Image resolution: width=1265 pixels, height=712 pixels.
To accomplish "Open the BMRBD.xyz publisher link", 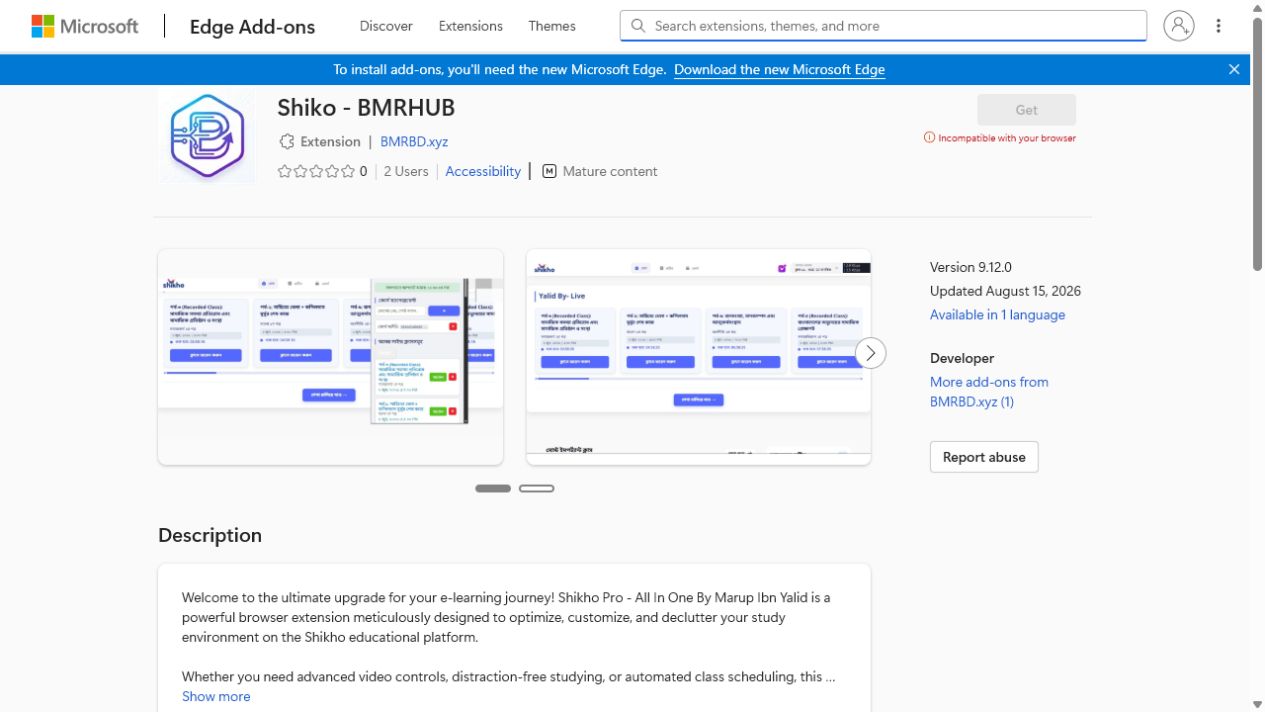I will [x=414, y=142].
